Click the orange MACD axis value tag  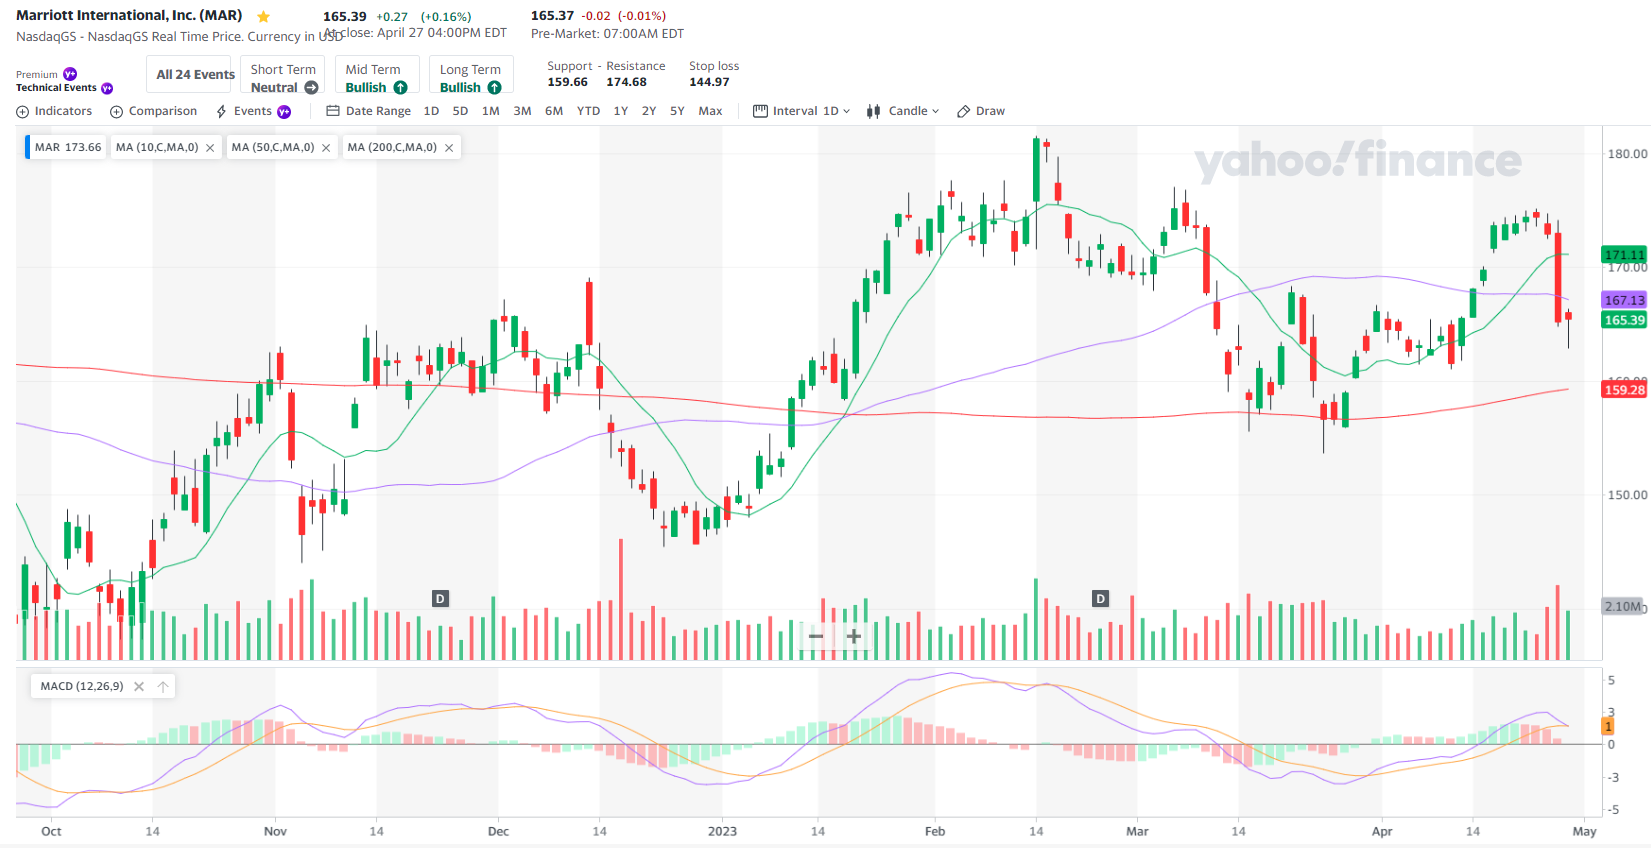coord(1608,727)
